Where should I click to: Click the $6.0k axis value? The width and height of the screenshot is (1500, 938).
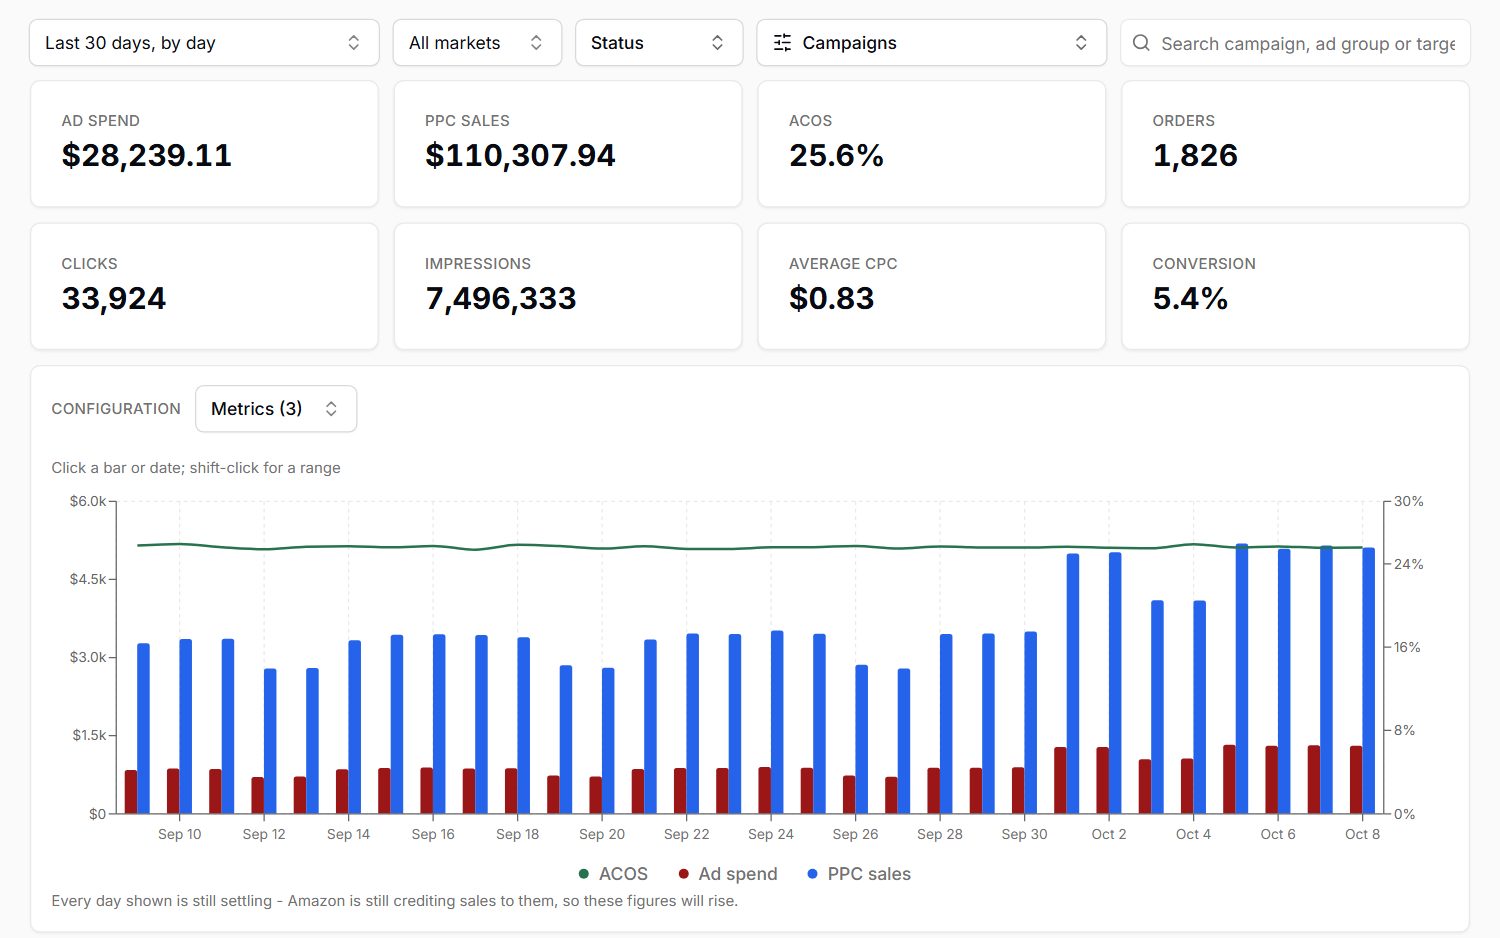pyautogui.click(x=87, y=501)
